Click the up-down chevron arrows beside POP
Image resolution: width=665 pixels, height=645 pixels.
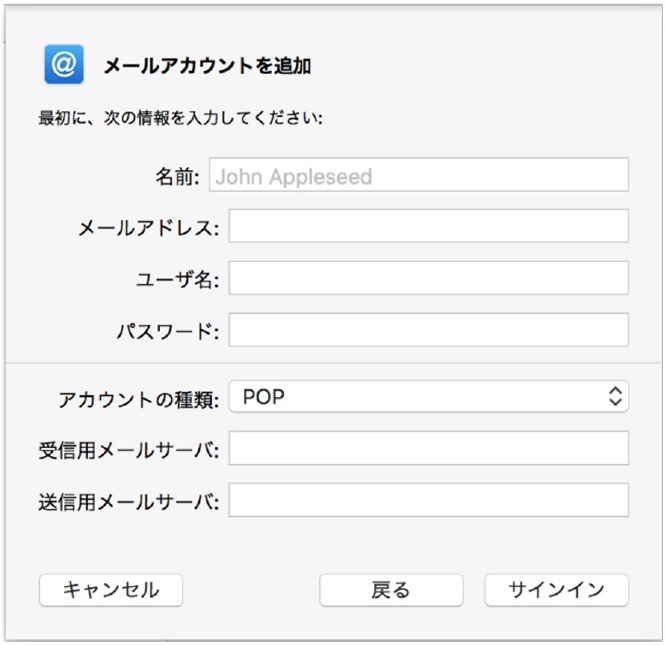coord(615,396)
